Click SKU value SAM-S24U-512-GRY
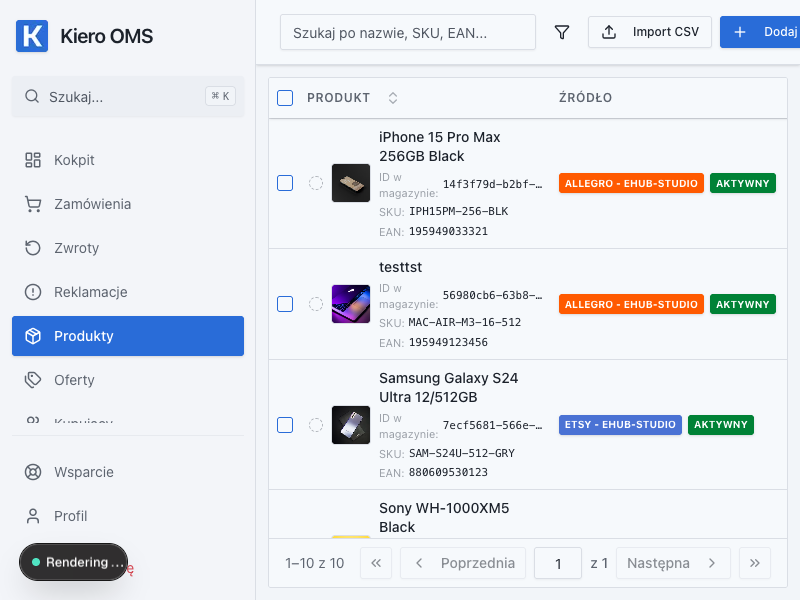800x600 pixels. click(x=462, y=453)
